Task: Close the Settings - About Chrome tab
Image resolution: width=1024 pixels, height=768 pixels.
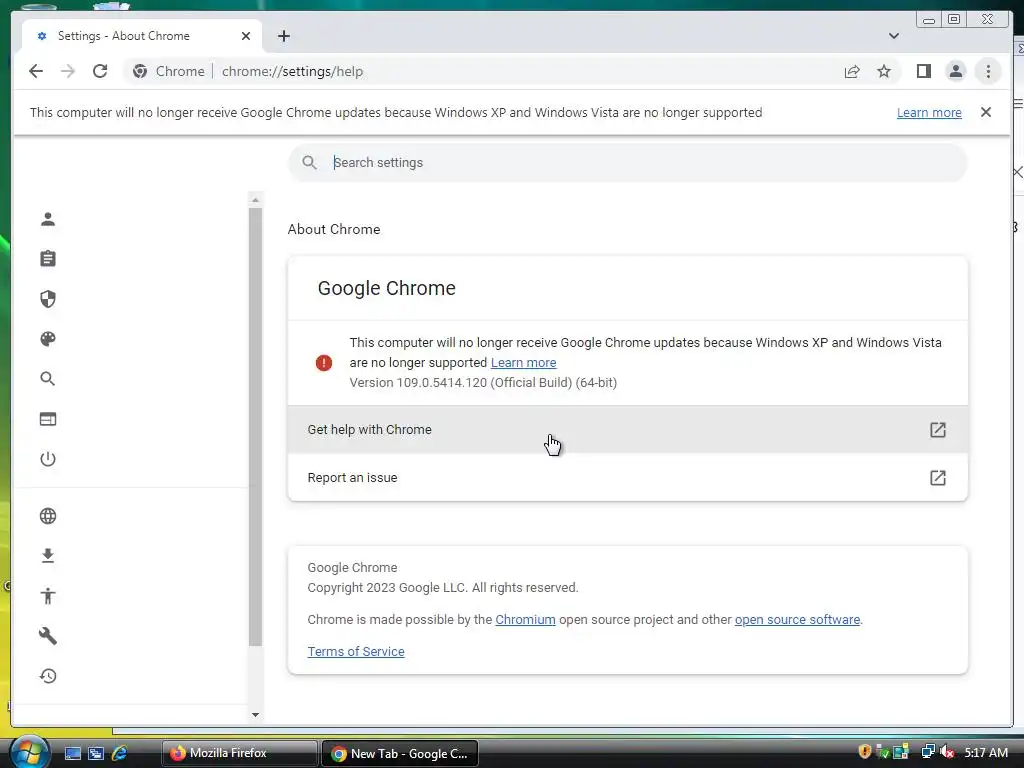Action: click(x=246, y=36)
